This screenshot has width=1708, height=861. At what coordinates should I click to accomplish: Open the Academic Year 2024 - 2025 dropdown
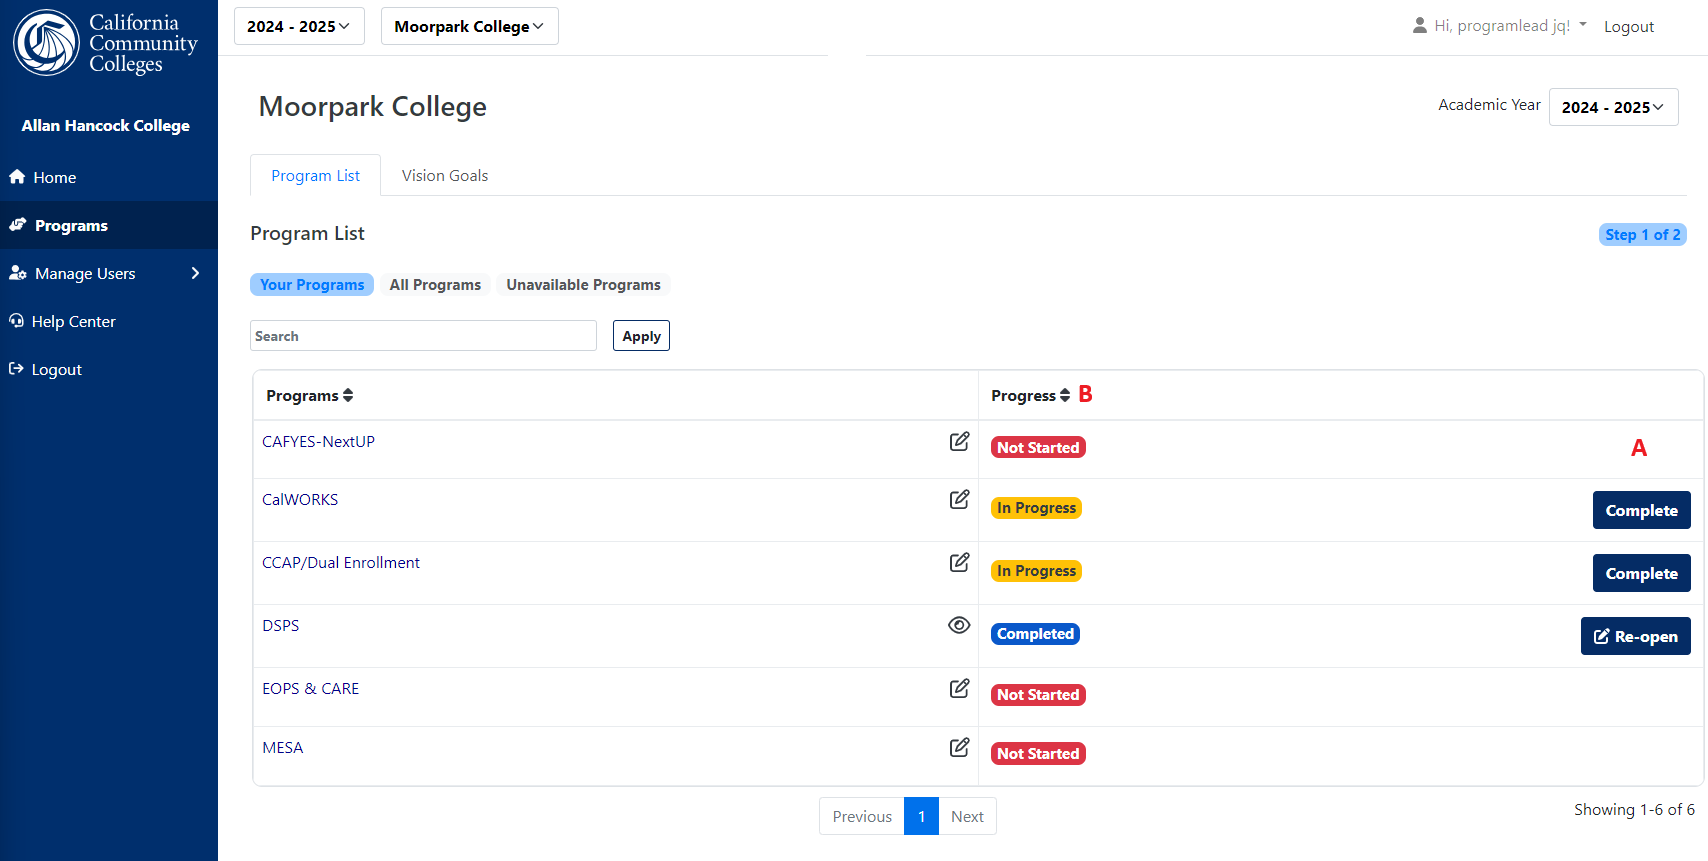point(1613,107)
